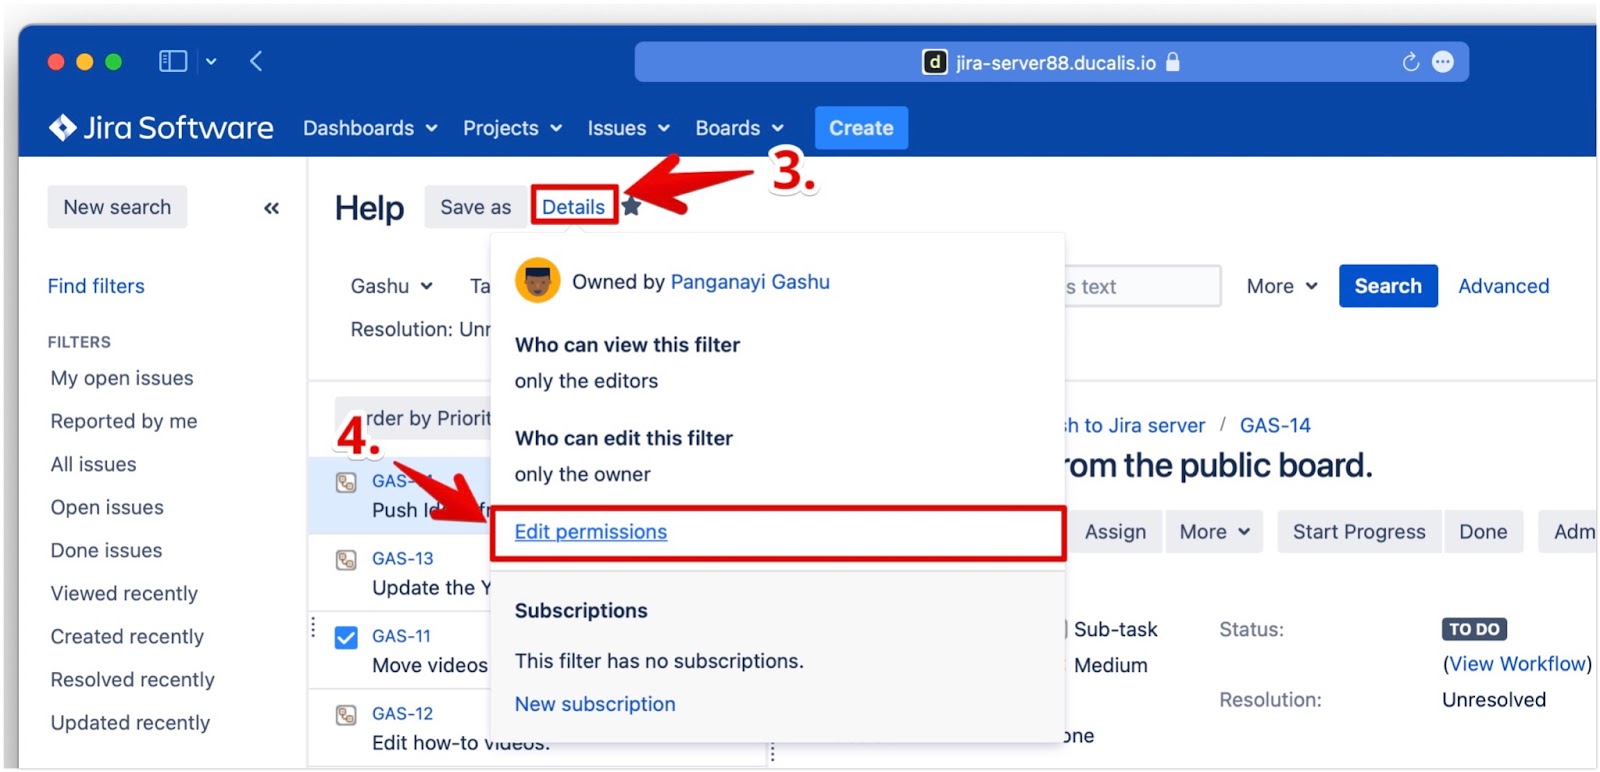The image size is (1600, 772).
Task: Click the GAS-14 issue type icon in list
Action: click(346, 482)
